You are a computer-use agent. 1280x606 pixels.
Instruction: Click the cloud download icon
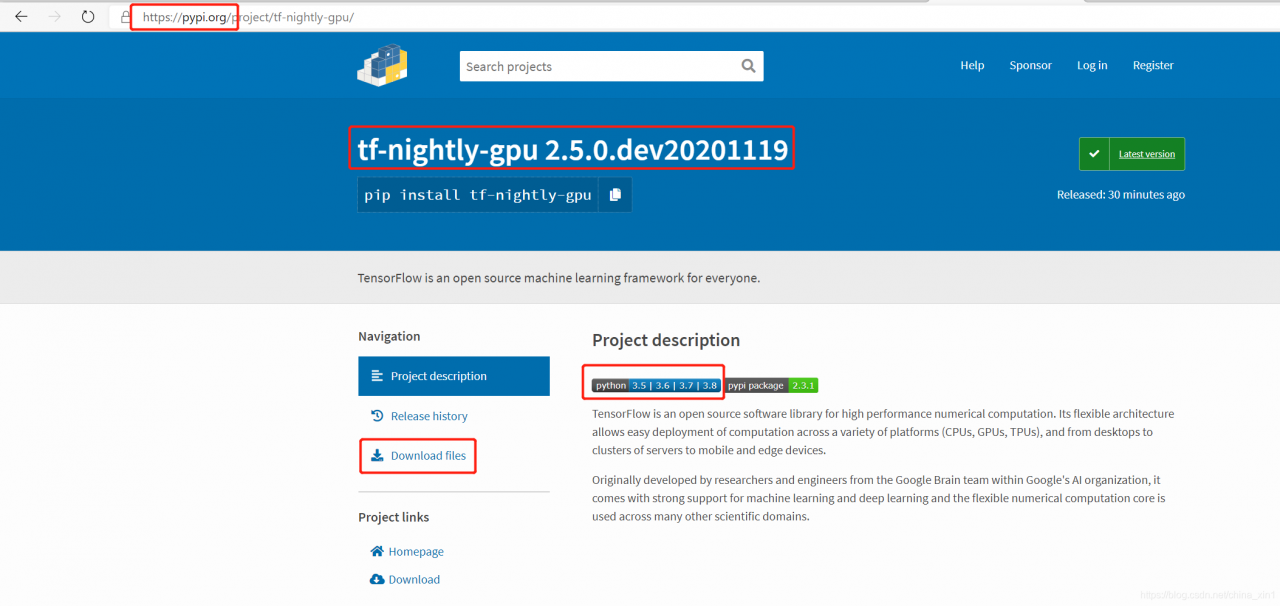pyautogui.click(x=377, y=579)
